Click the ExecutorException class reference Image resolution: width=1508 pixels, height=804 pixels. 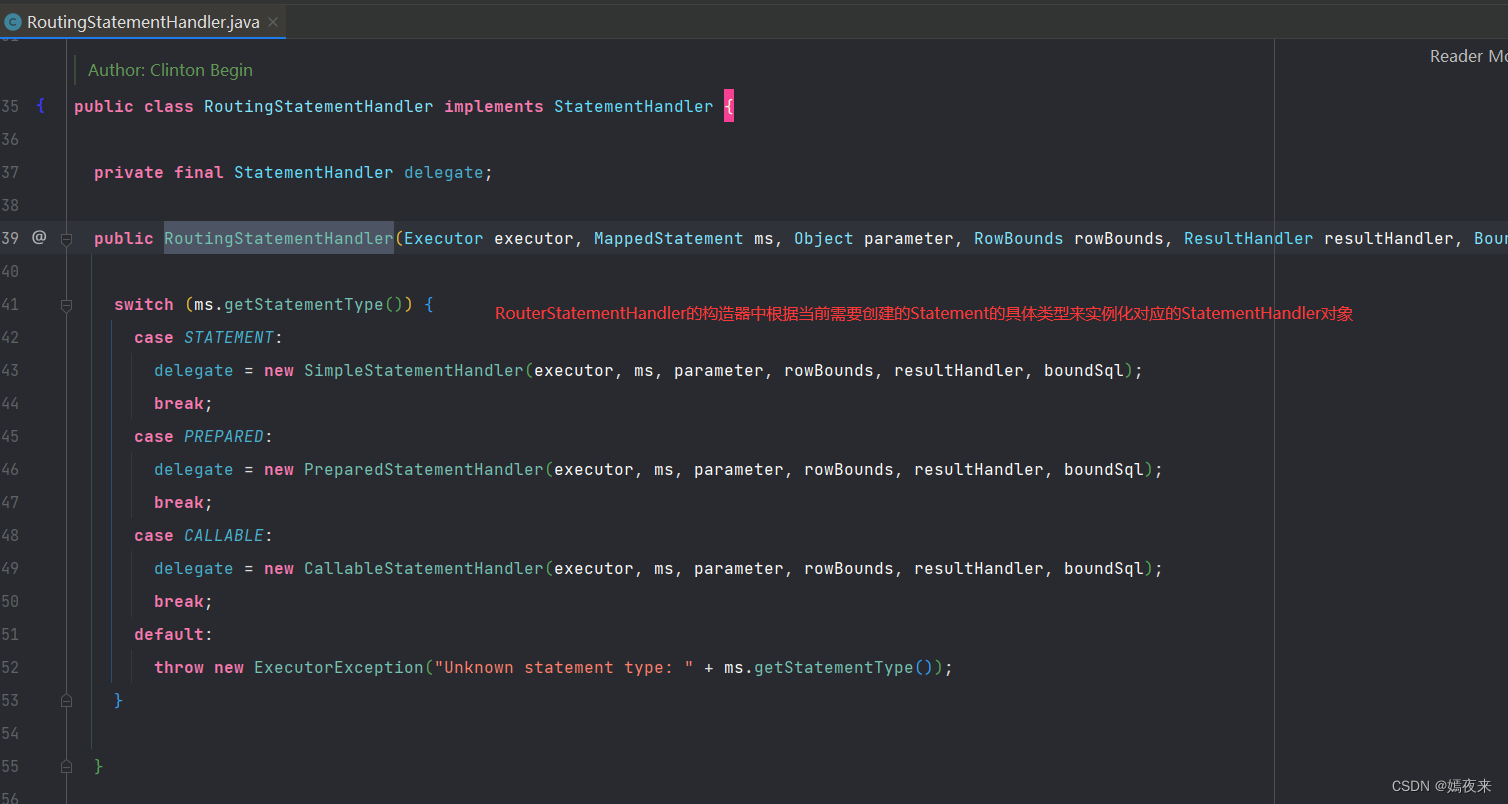[x=339, y=667]
